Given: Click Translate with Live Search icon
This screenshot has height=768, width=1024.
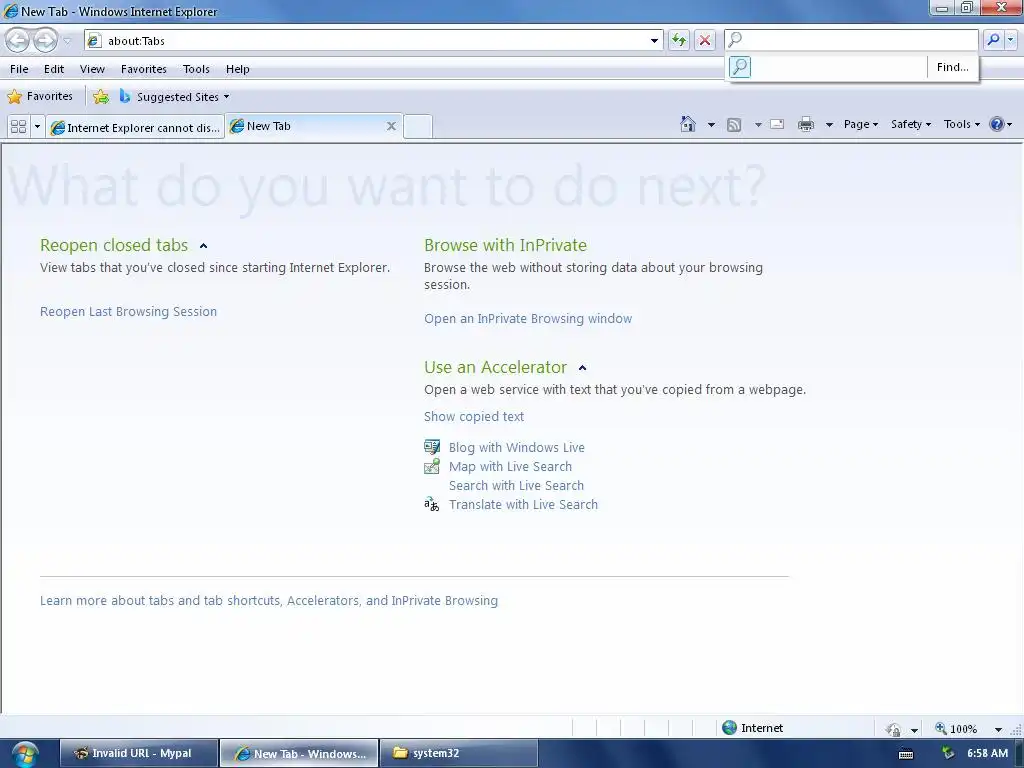Looking at the screenshot, I should click(x=432, y=504).
